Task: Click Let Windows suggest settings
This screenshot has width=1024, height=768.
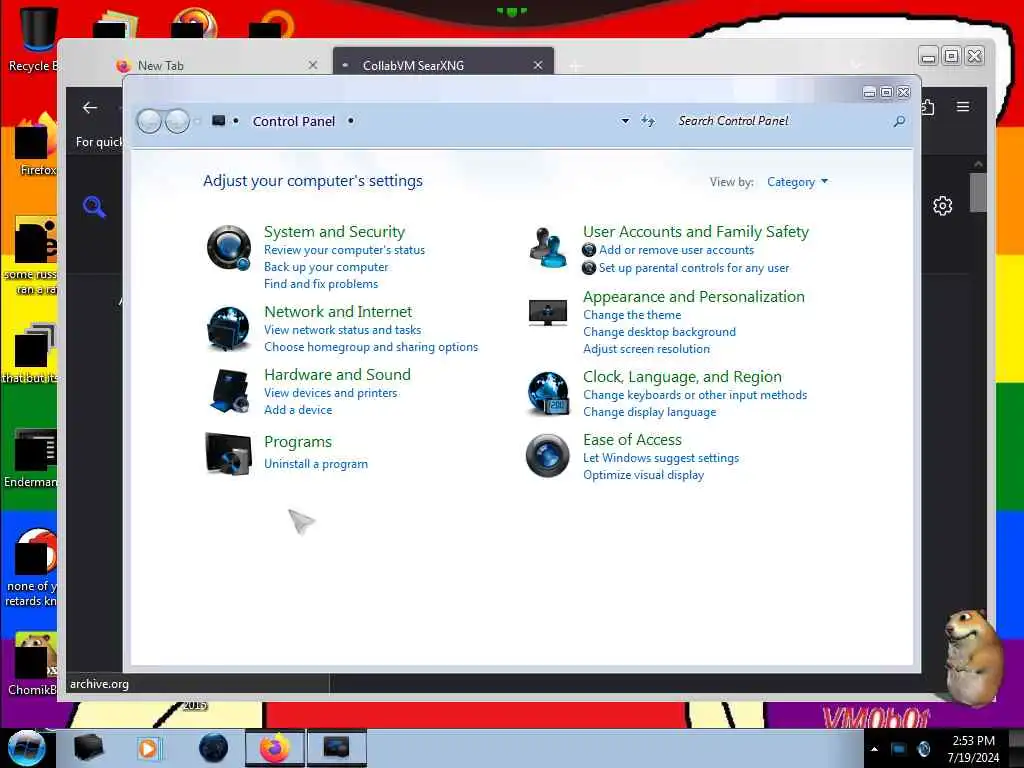Action: click(x=661, y=458)
